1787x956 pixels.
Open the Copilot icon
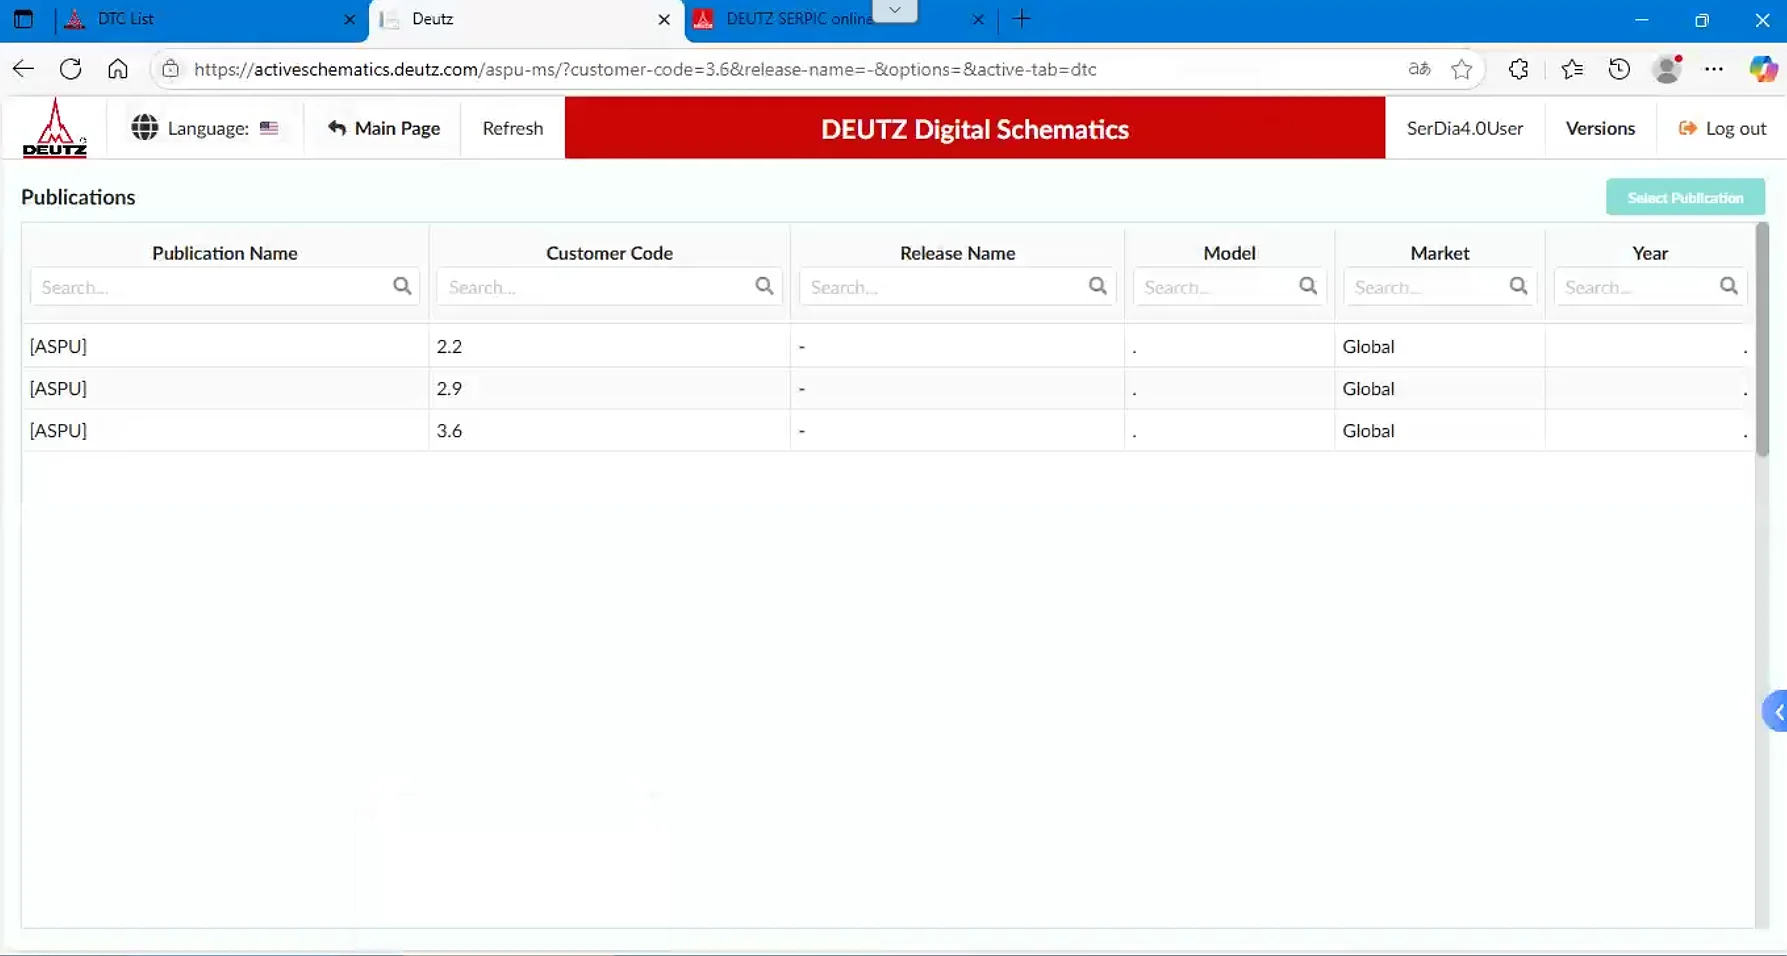click(x=1763, y=69)
